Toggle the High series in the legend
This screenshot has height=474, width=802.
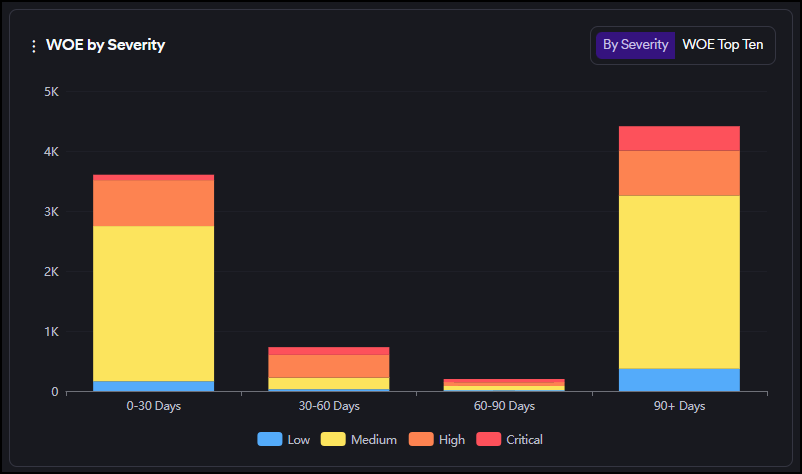pos(438,439)
